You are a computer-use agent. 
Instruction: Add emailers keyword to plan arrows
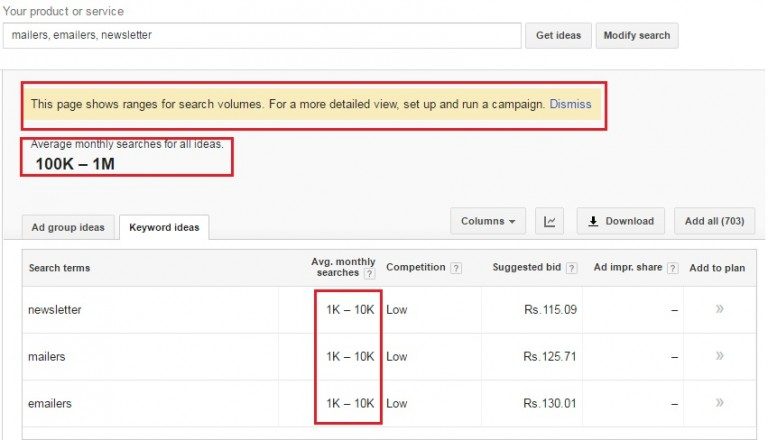(720, 403)
